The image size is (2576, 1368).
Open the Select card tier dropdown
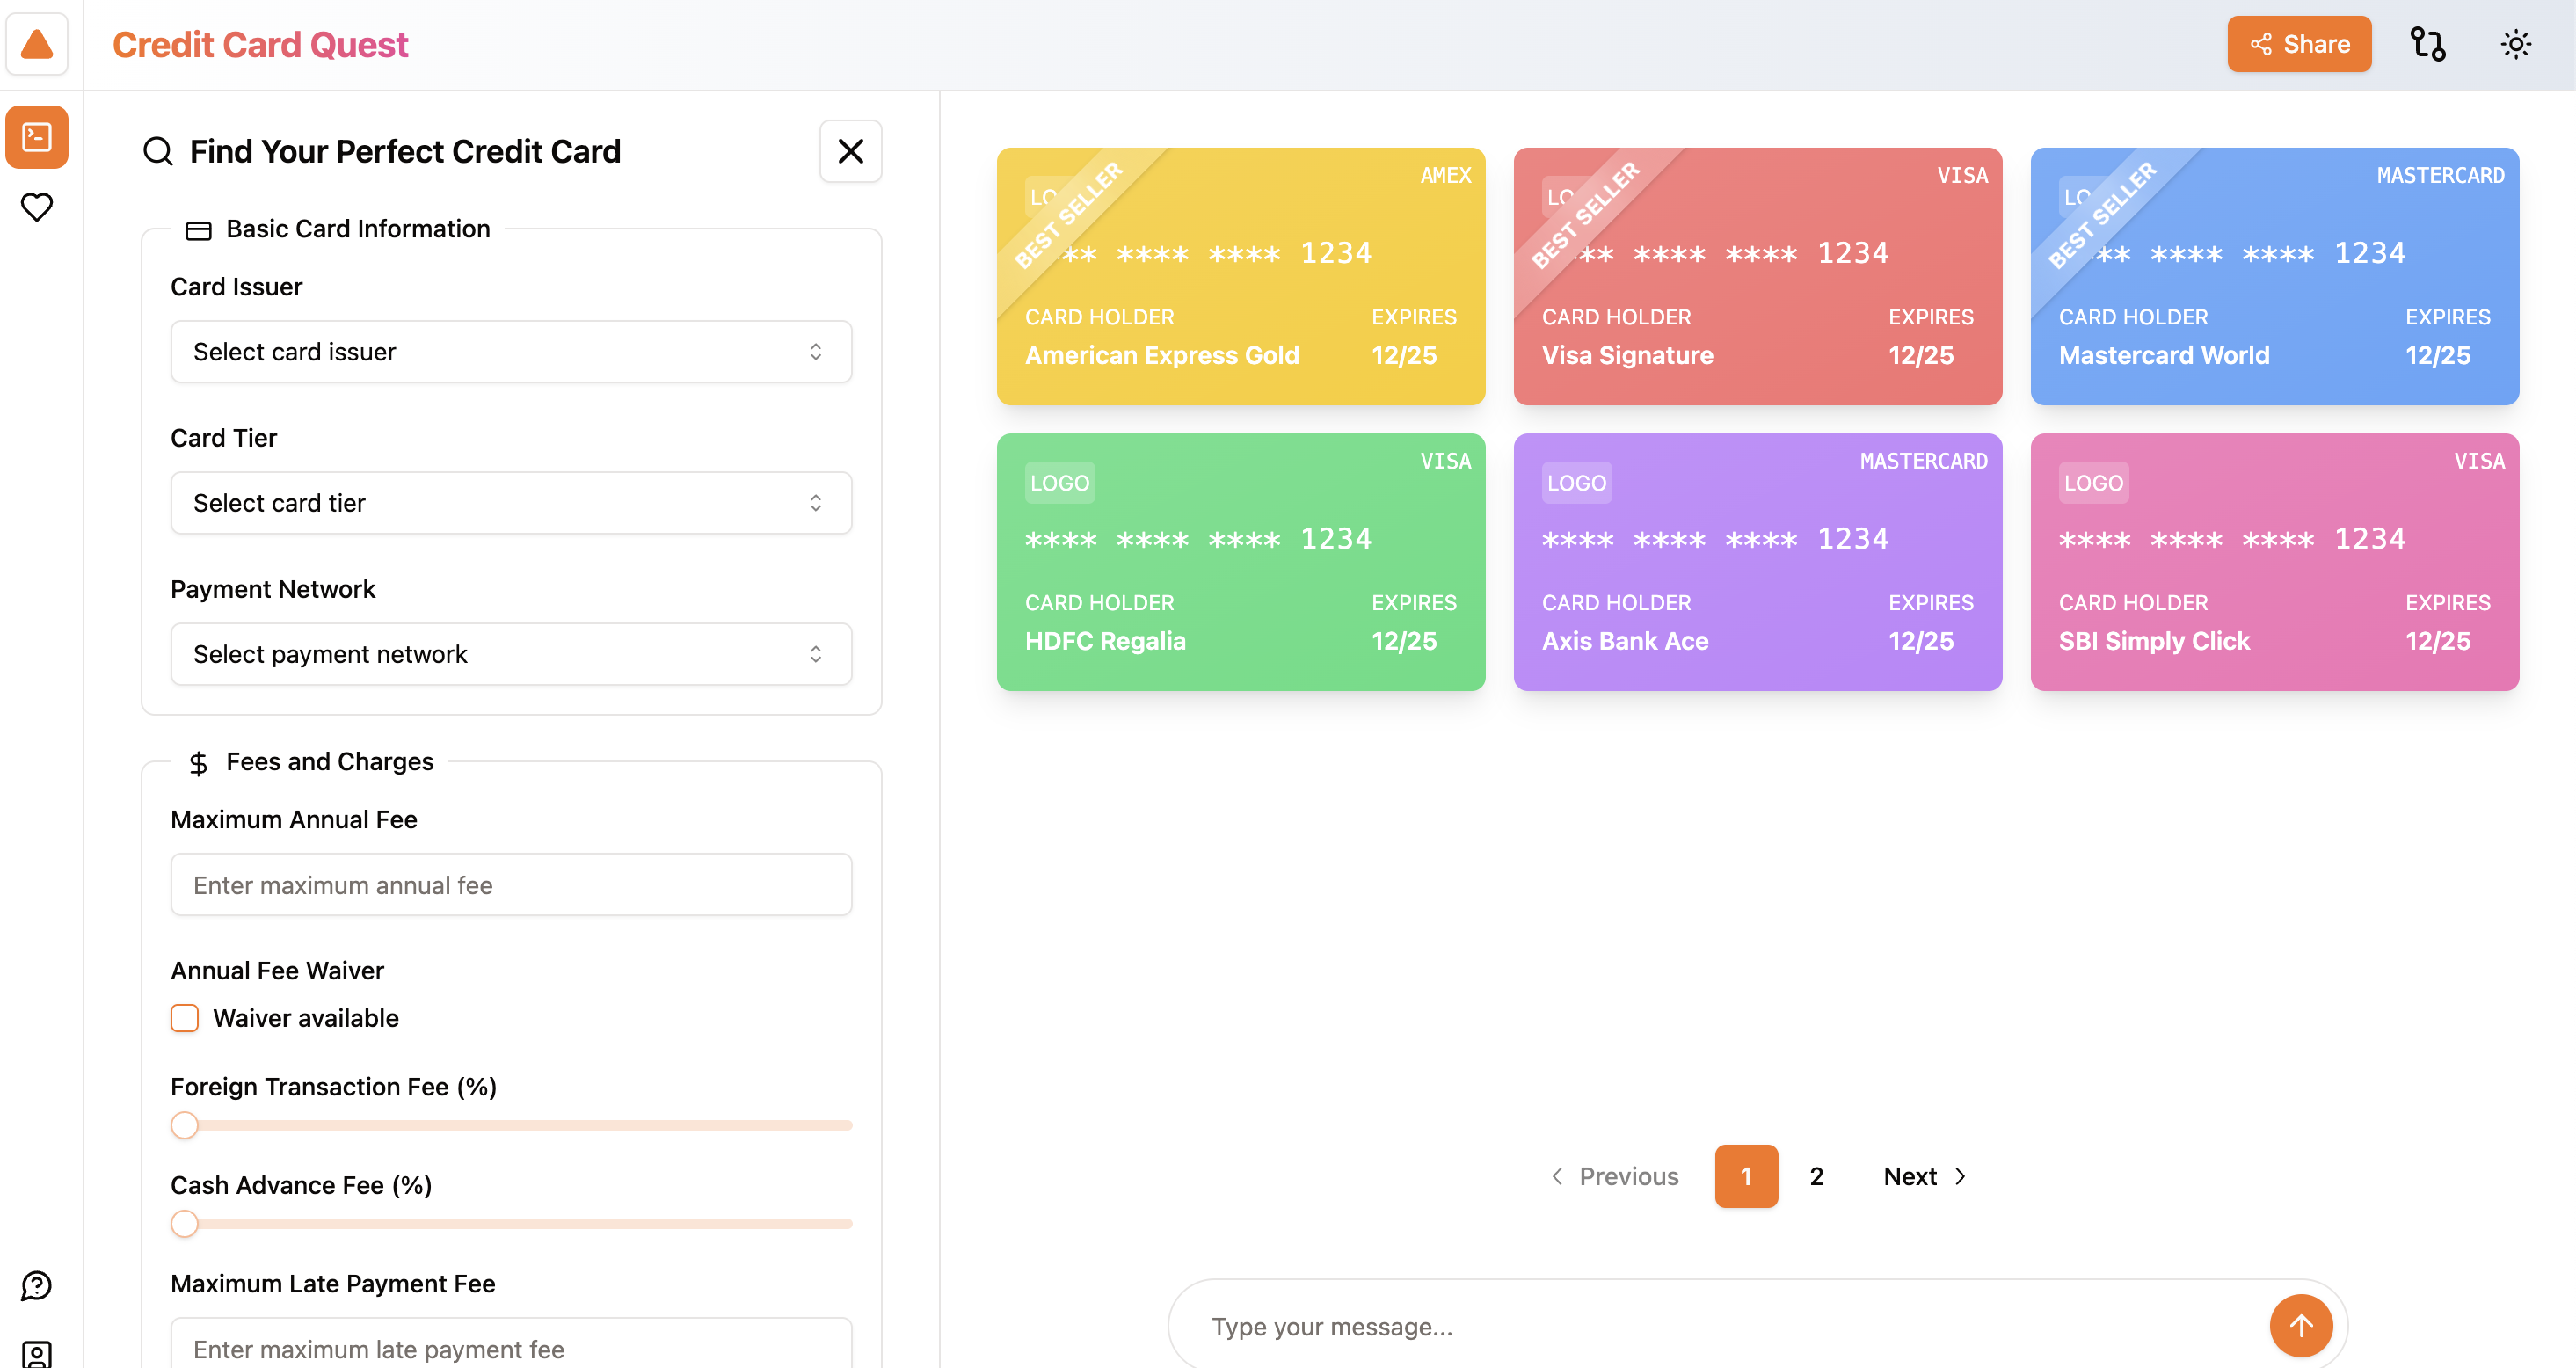click(511, 503)
